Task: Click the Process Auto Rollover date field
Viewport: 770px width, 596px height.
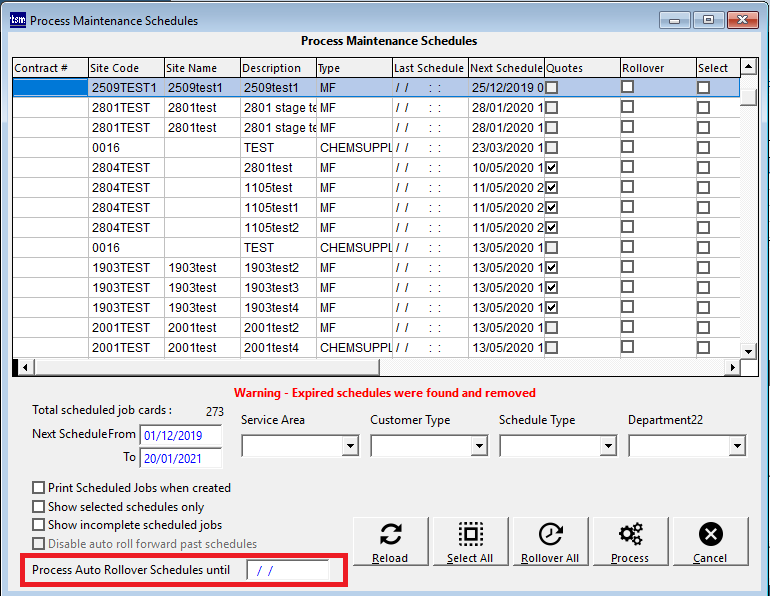Action: tap(287, 570)
